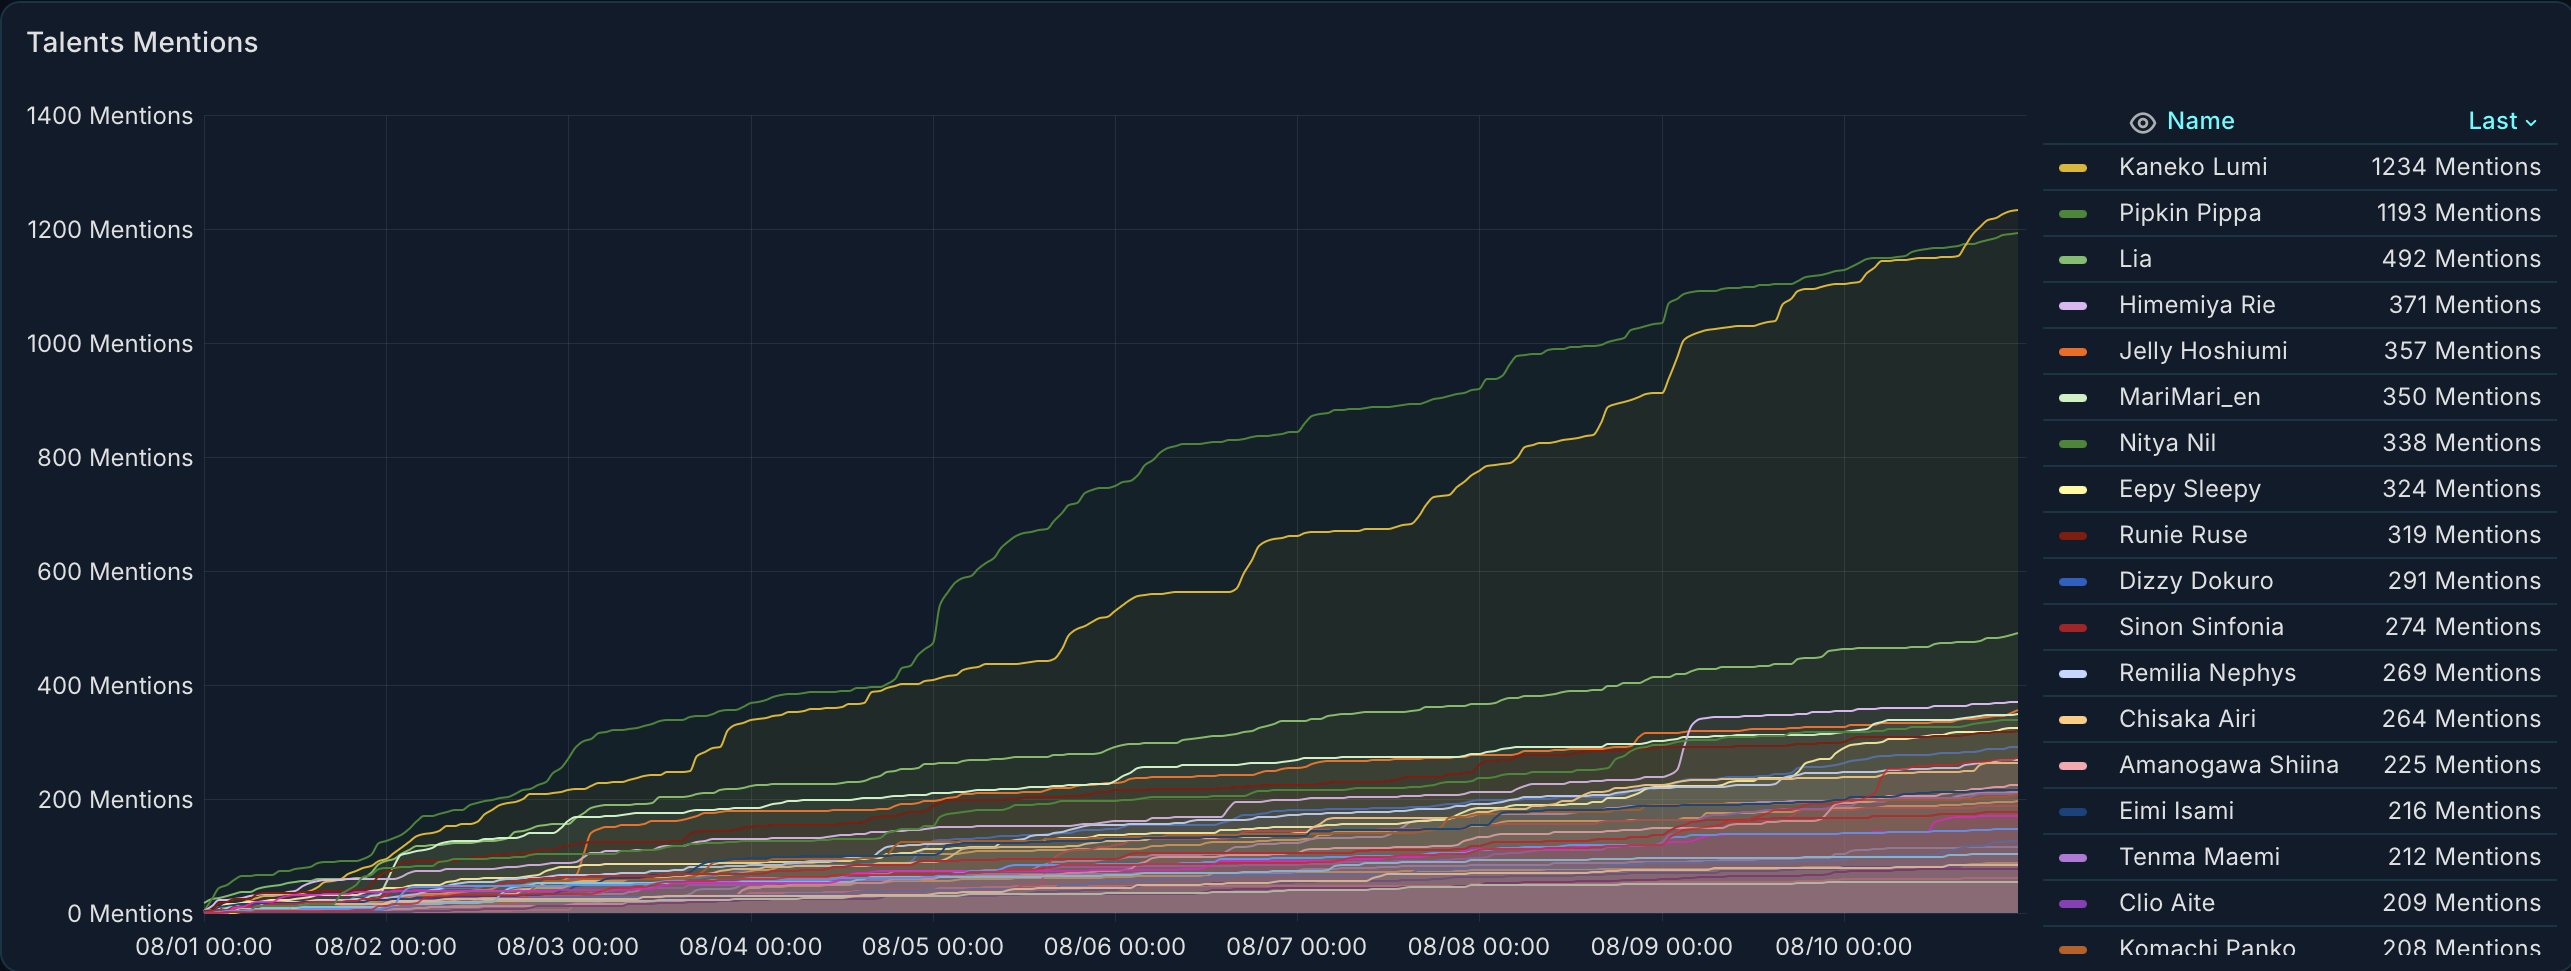Click the 1234 Mentions value
Image resolution: width=2571 pixels, height=971 pixels.
click(x=2456, y=167)
